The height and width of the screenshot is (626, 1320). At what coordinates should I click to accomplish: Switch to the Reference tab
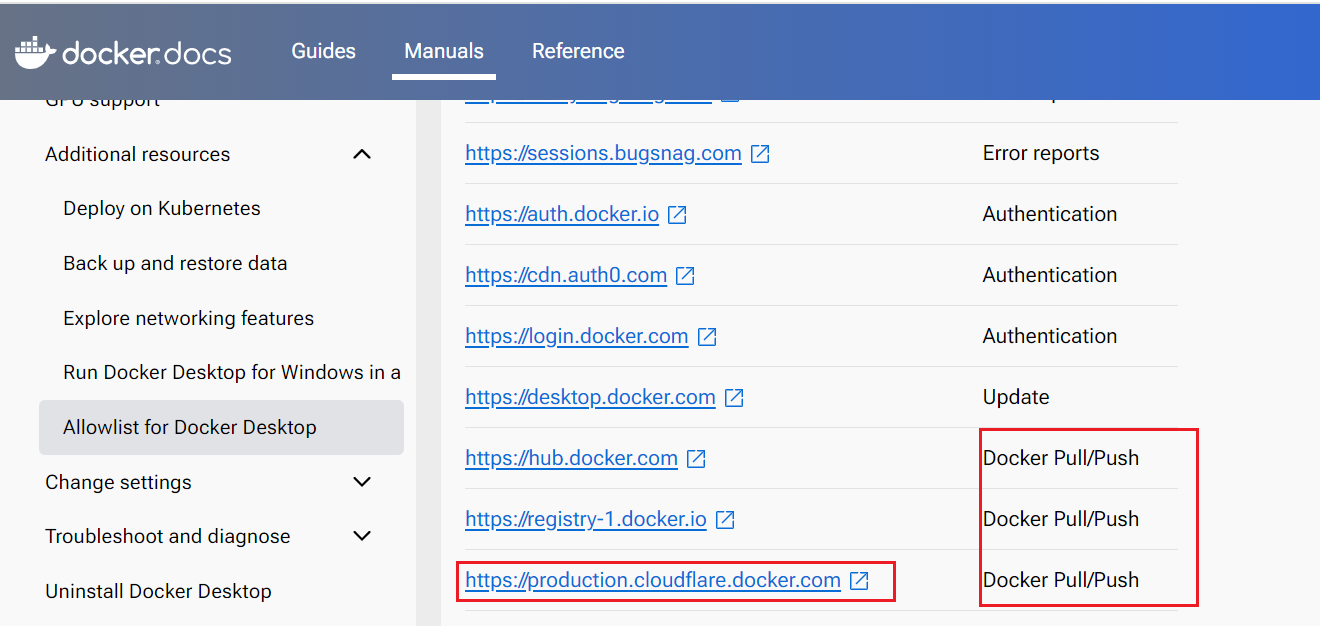578,51
